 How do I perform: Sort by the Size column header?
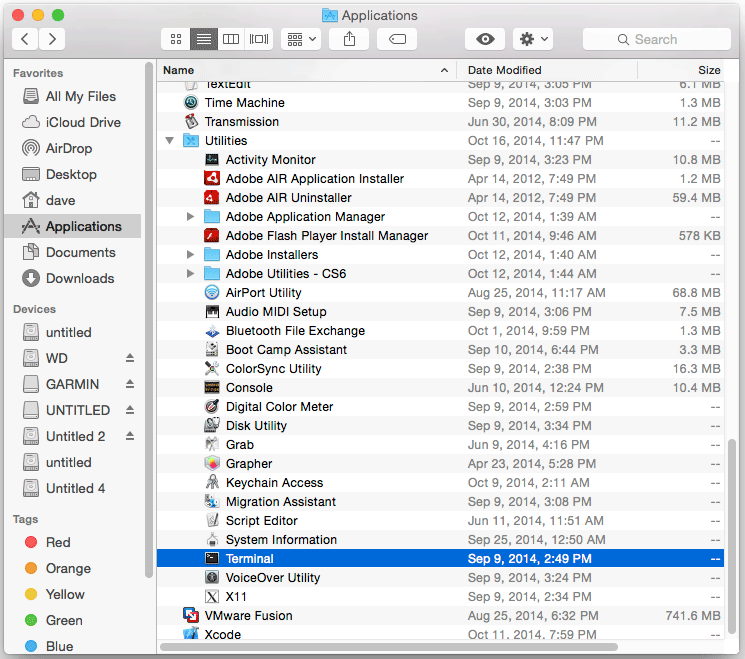point(681,70)
